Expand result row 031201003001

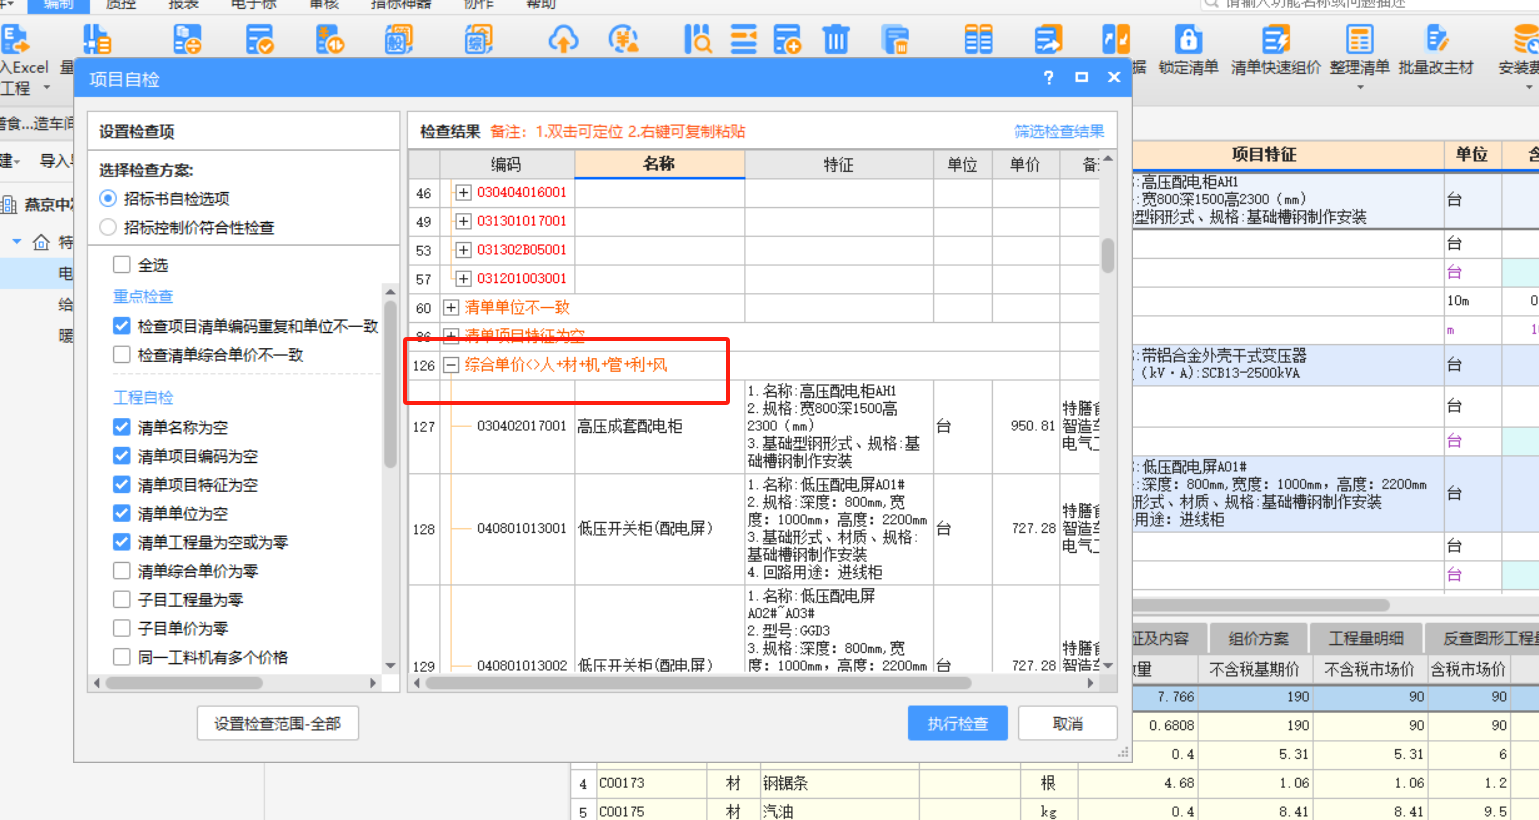[463, 278]
